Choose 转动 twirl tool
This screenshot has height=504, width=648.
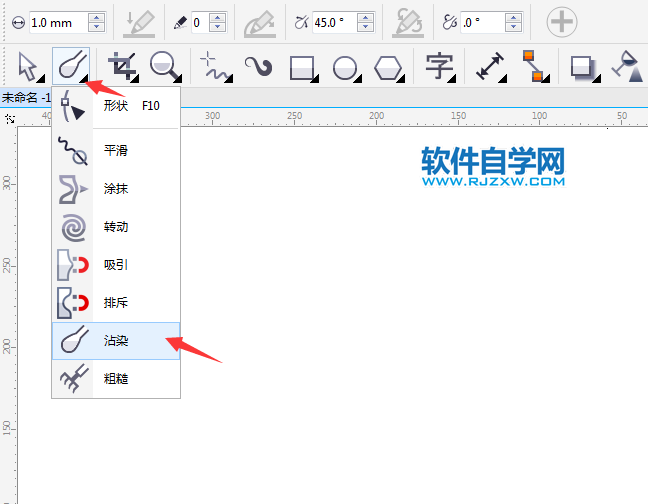[116, 227]
